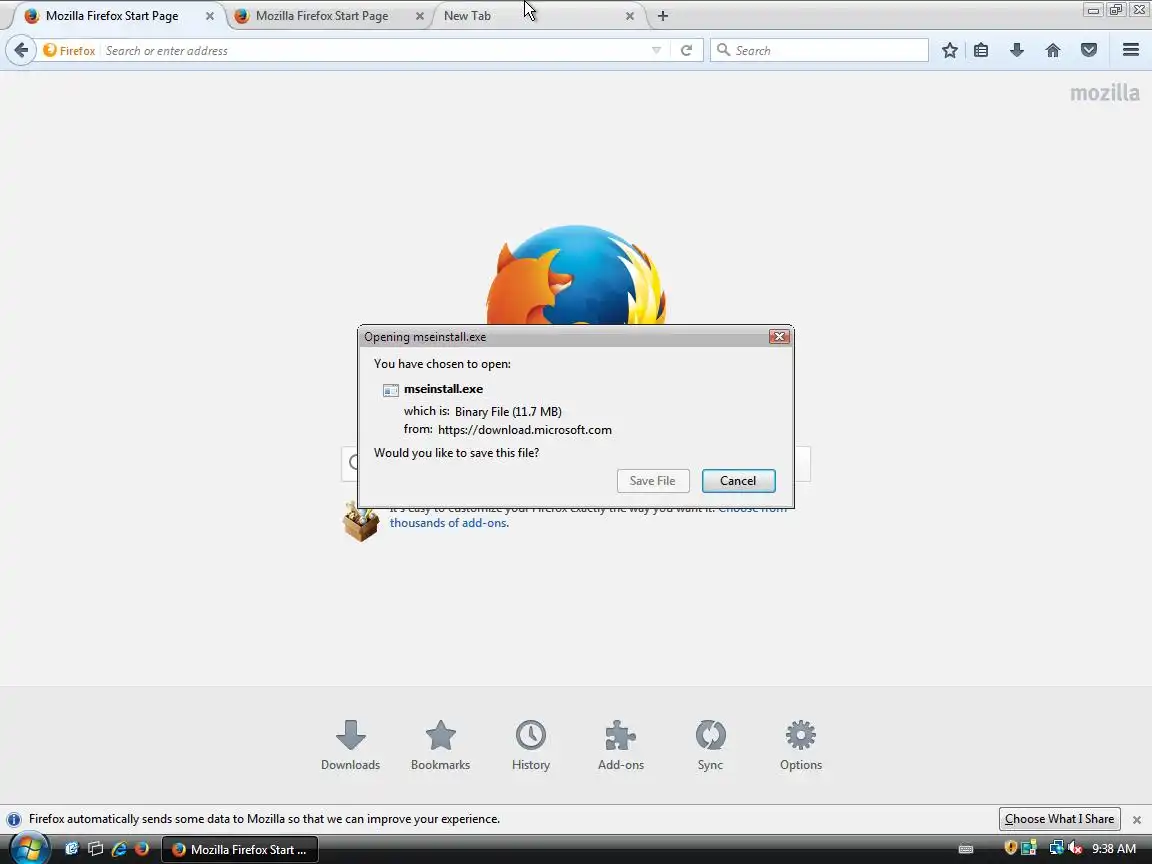This screenshot has width=1152, height=864.
Task: Click the 9:38 AM system clock
Action: click(1114, 849)
